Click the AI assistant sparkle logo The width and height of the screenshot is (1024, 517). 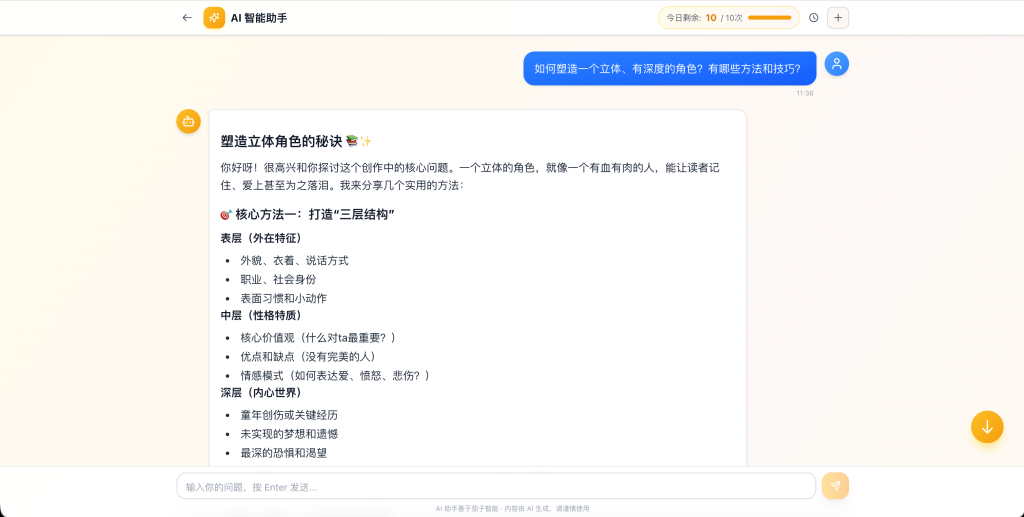coord(214,18)
